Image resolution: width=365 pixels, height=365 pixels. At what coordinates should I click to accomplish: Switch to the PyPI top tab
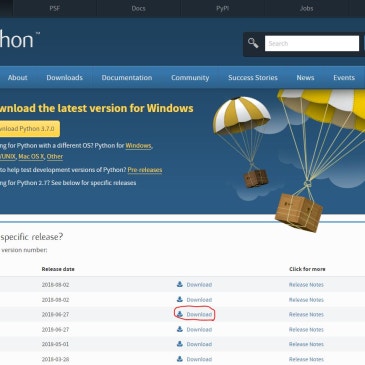222,8
